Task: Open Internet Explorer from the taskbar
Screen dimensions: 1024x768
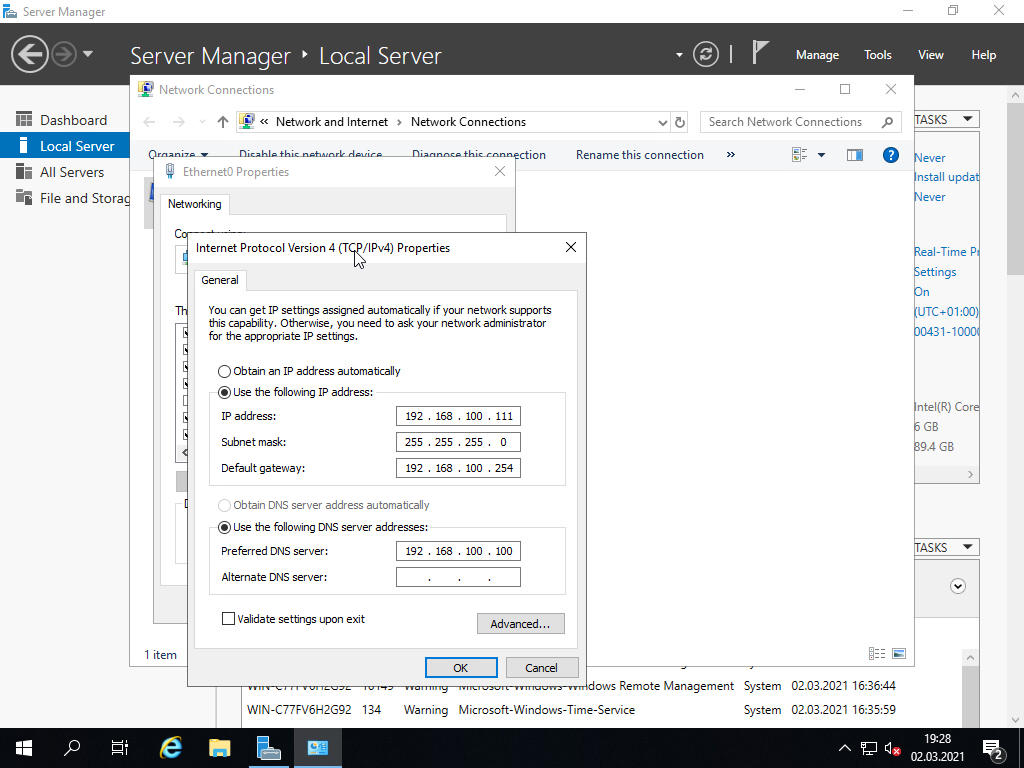Action: (170, 747)
